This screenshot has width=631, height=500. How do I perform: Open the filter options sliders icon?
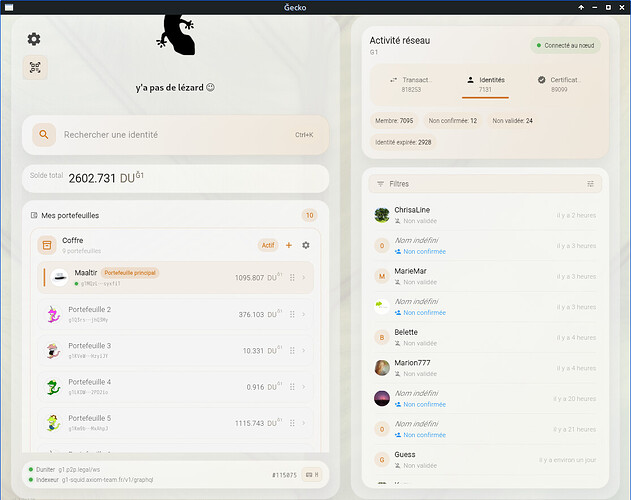click(x=590, y=184)
